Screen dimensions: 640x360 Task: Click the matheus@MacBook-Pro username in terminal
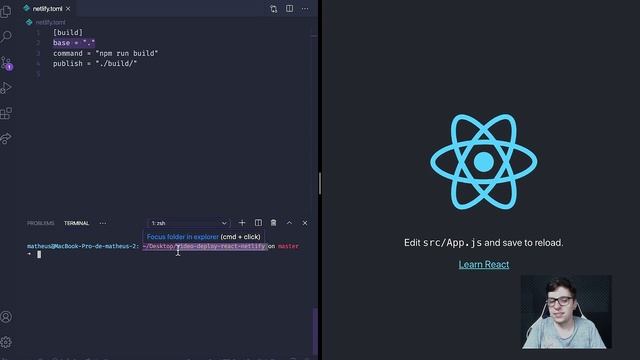coord(83,246)
